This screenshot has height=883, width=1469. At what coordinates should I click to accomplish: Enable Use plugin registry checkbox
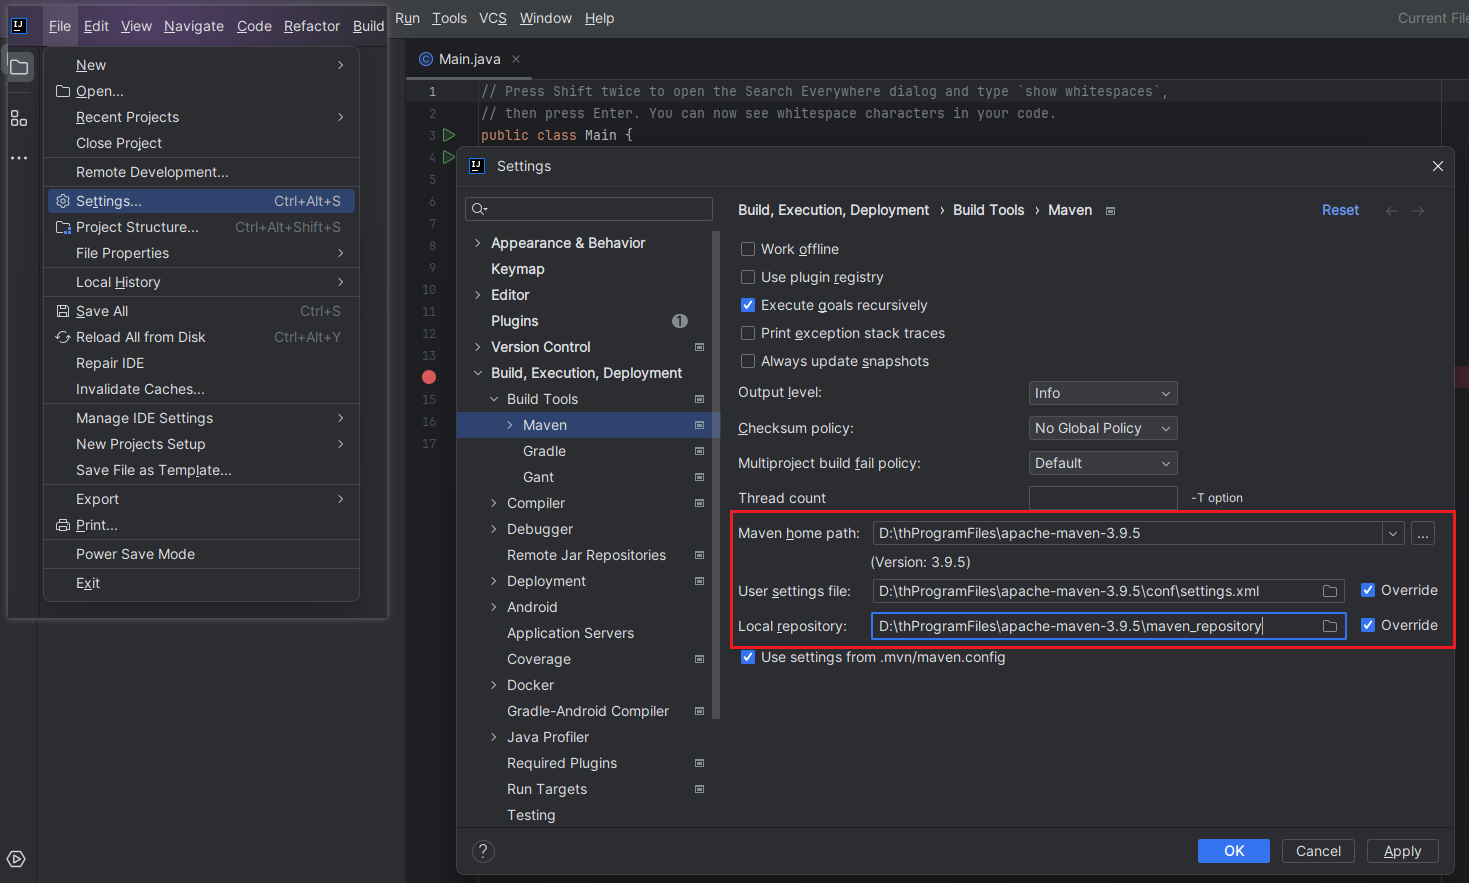click(x=748, y=277)
